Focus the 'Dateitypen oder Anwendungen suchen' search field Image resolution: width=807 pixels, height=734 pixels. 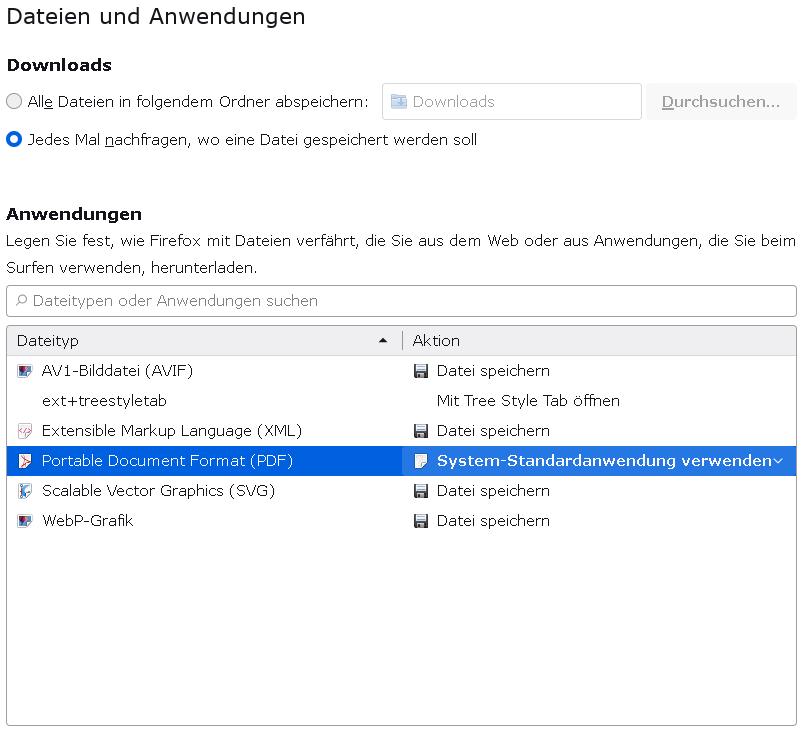pos(401,300)
